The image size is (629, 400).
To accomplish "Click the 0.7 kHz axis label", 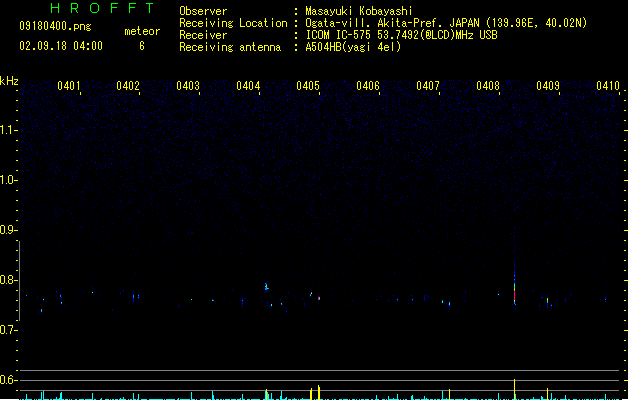I will pyautogui.click(x=8, y=330).
